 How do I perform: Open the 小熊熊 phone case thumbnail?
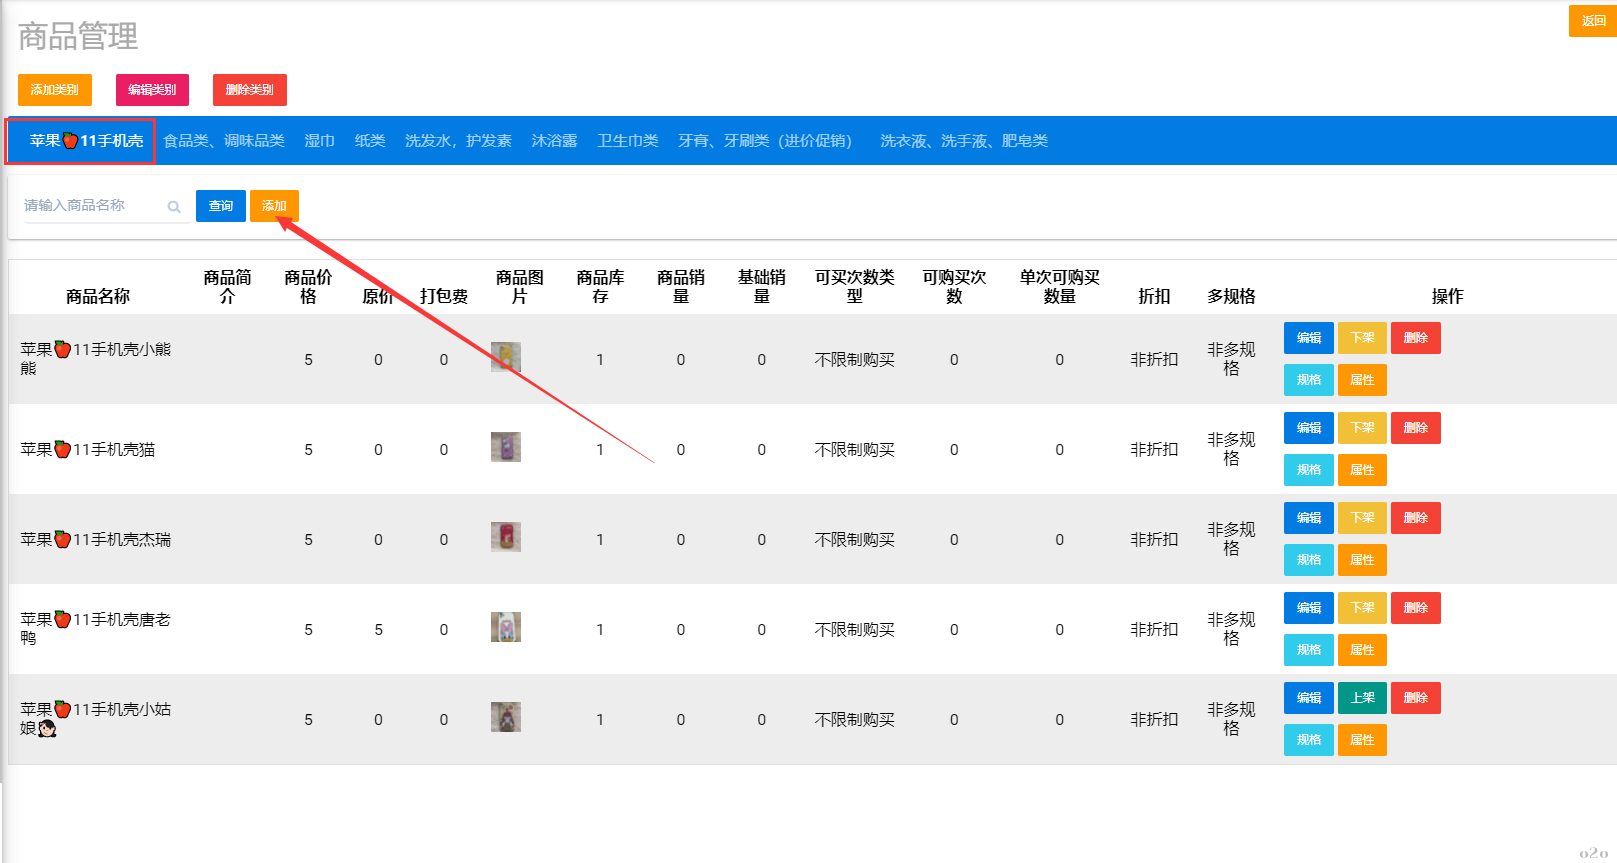coord(506,357)
